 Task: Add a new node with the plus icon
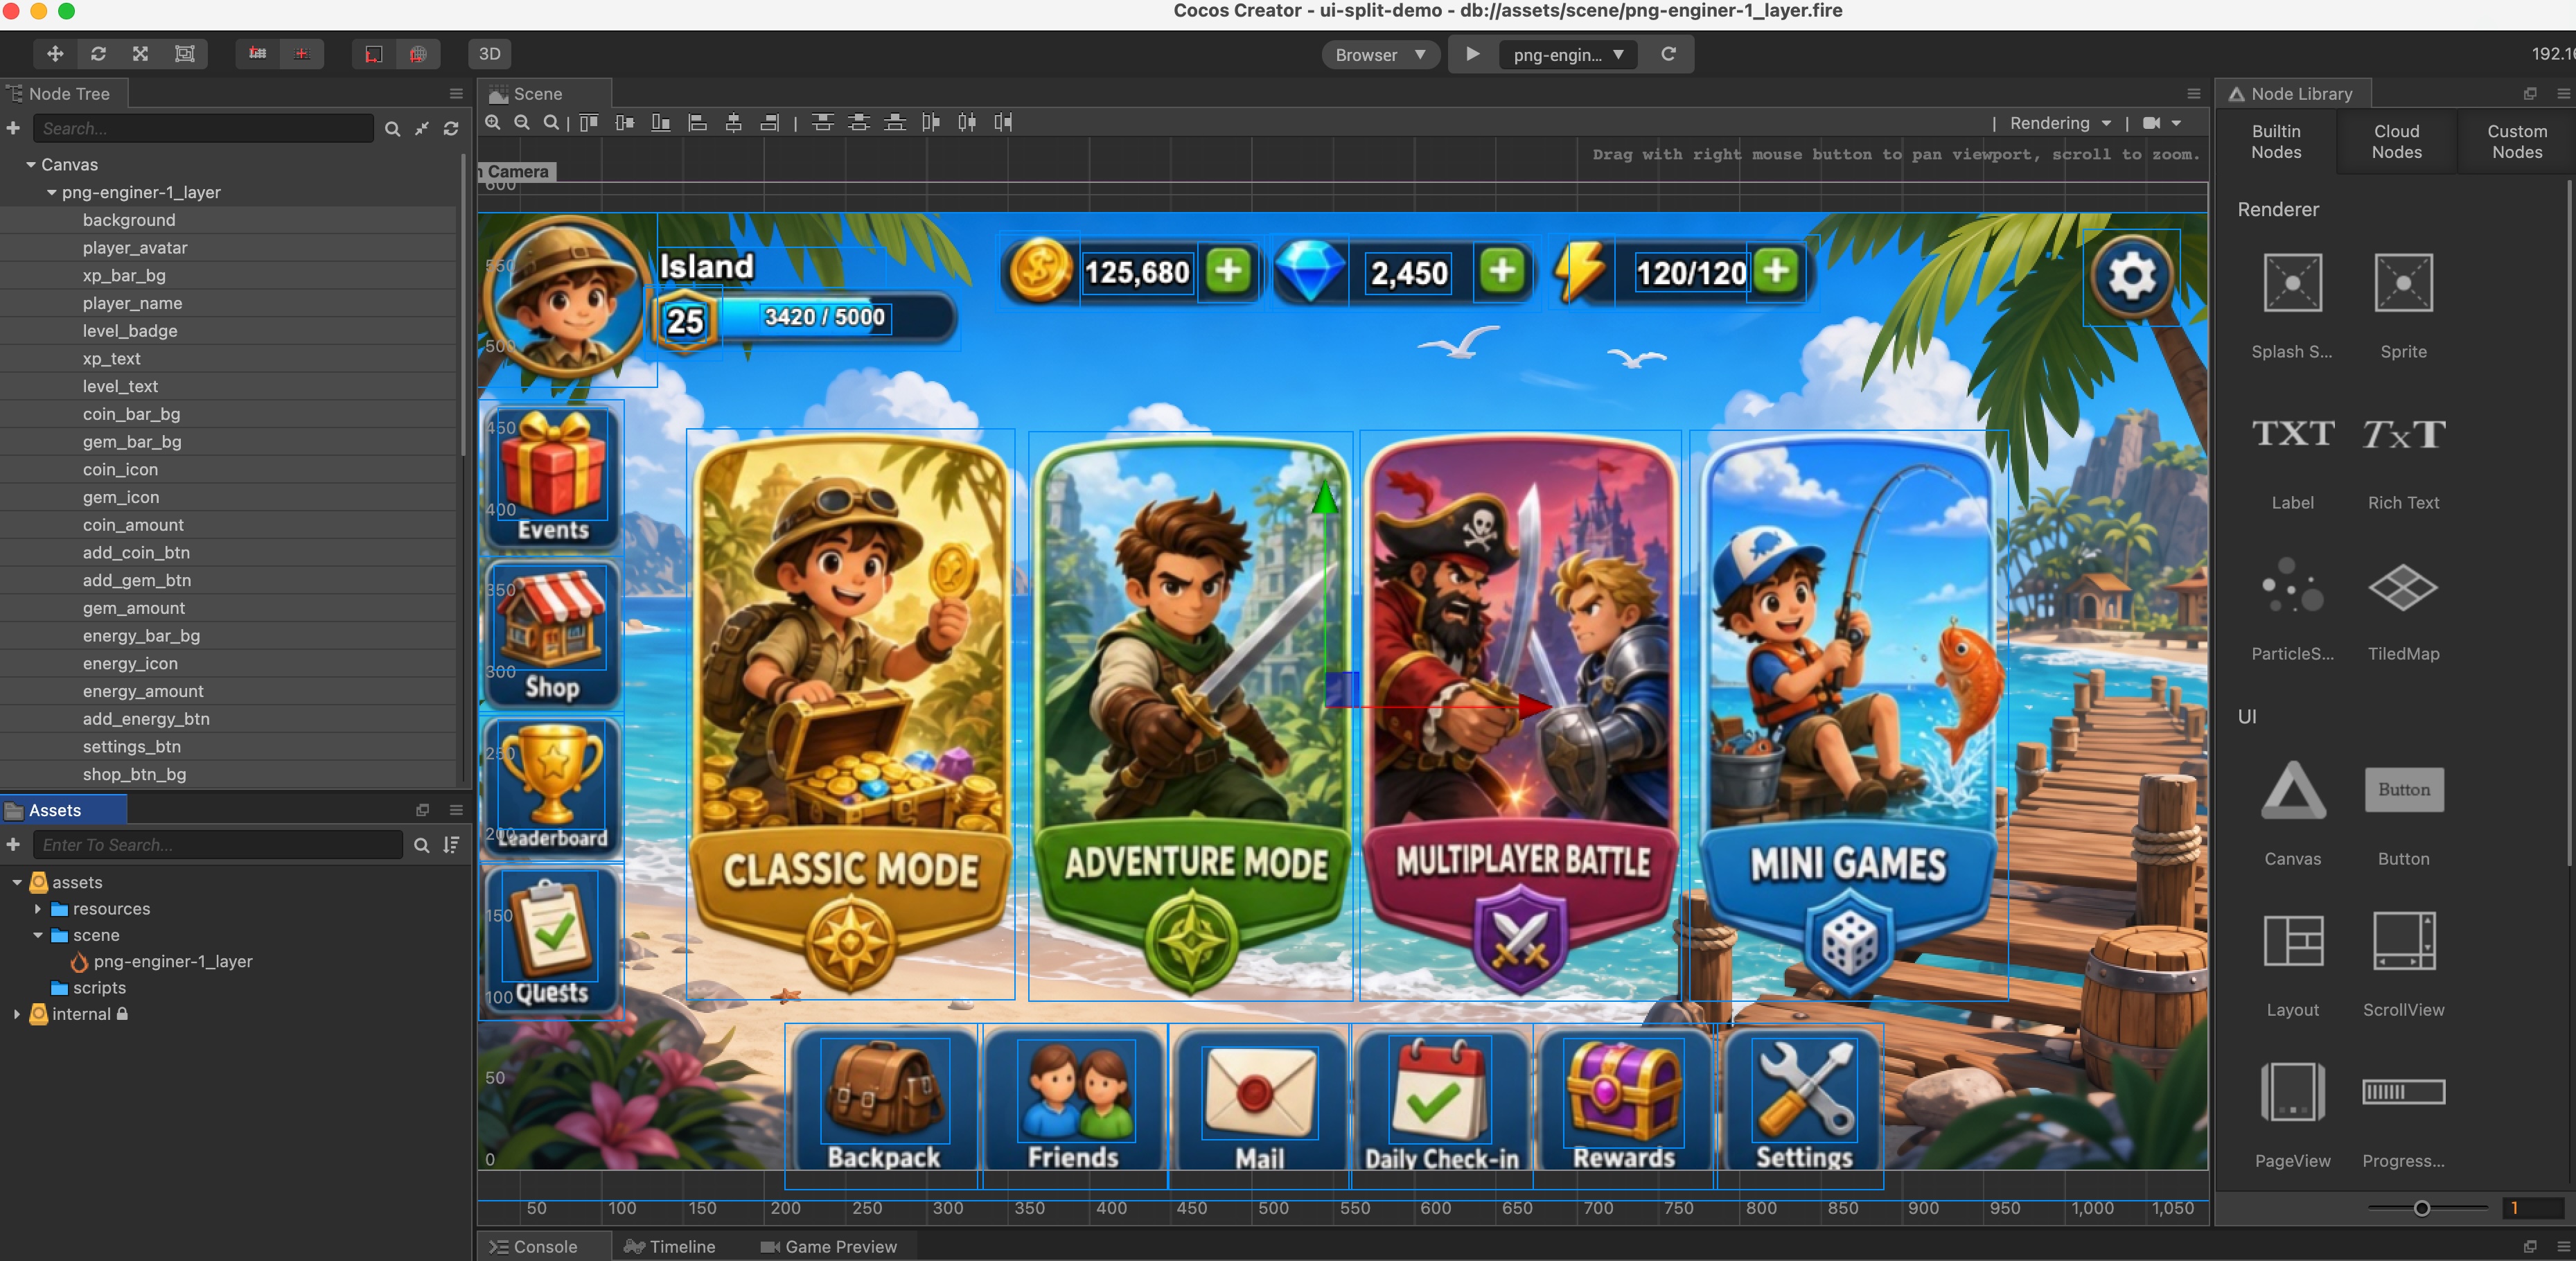[13, 128]
